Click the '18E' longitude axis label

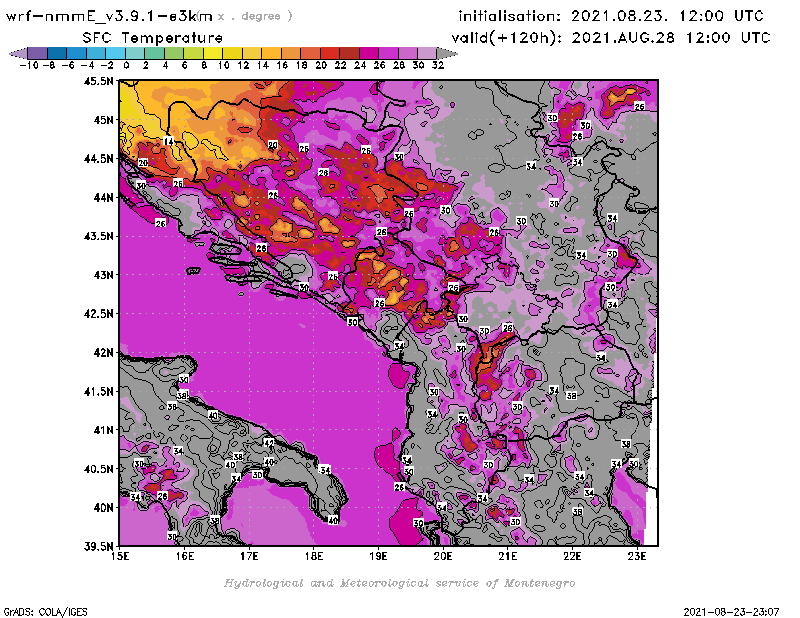click(x=314, y=556)
